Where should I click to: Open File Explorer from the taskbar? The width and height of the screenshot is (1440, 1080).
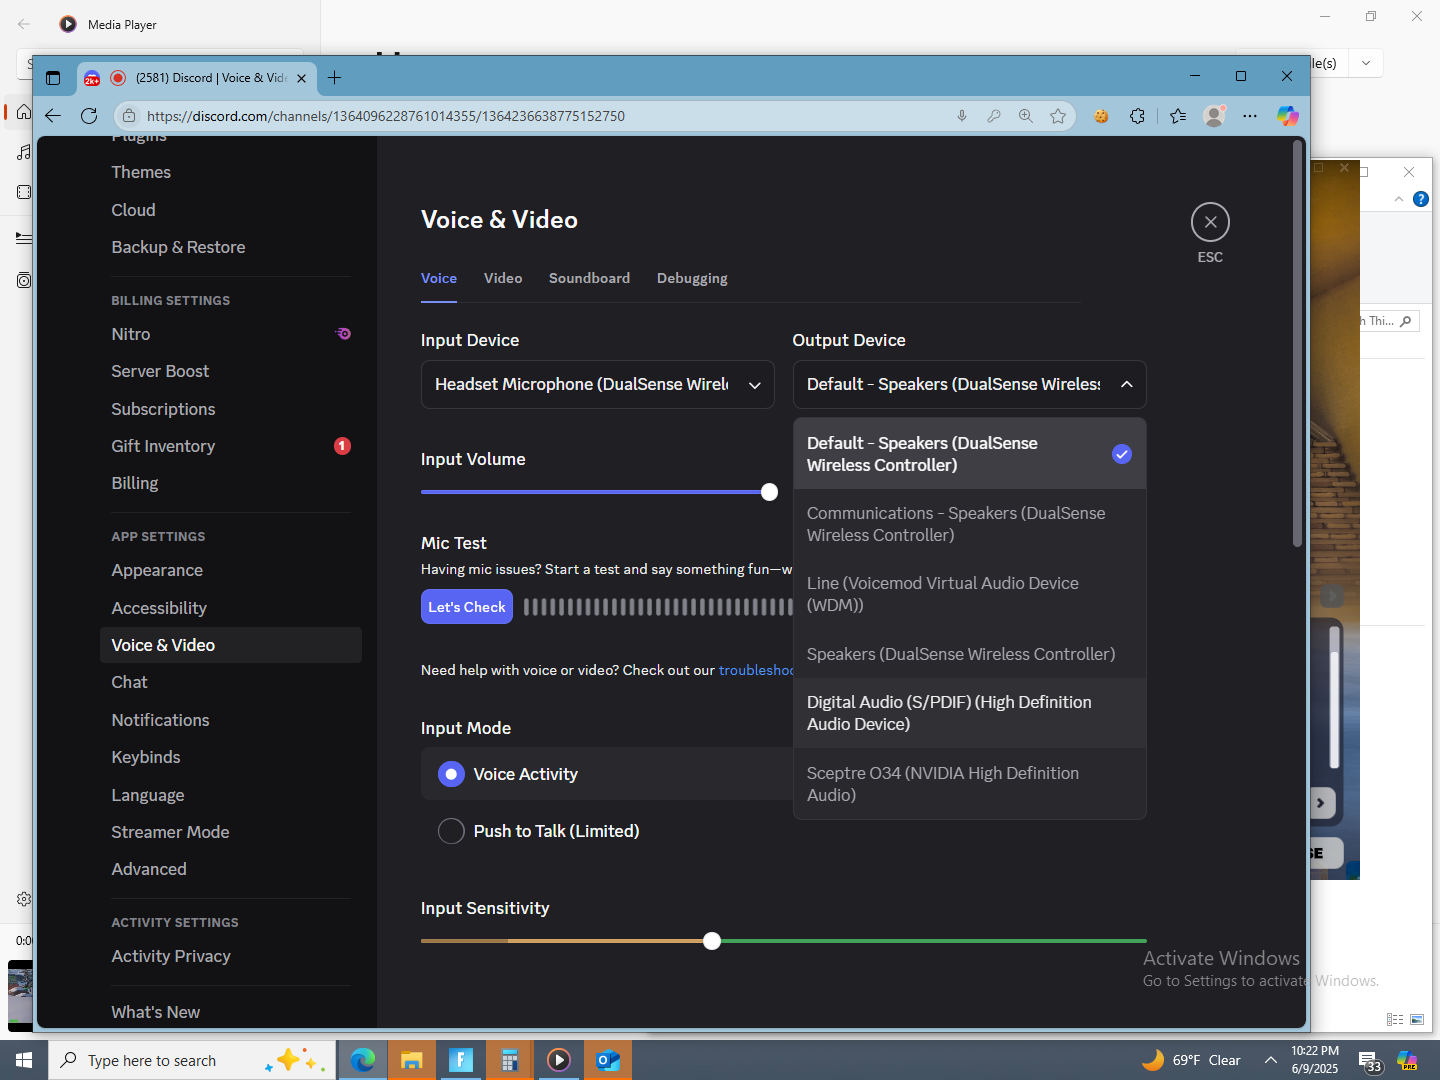(411, 1060)
